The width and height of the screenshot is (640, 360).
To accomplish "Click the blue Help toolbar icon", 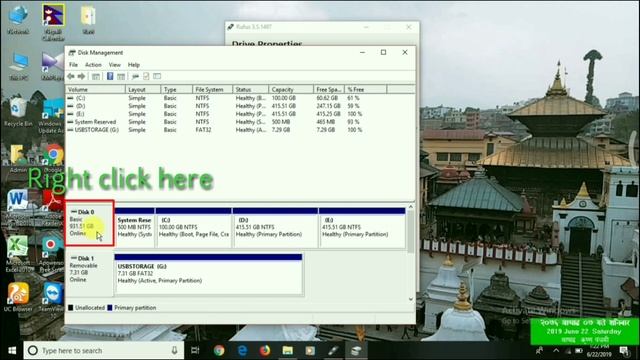I will click(110, 76).
